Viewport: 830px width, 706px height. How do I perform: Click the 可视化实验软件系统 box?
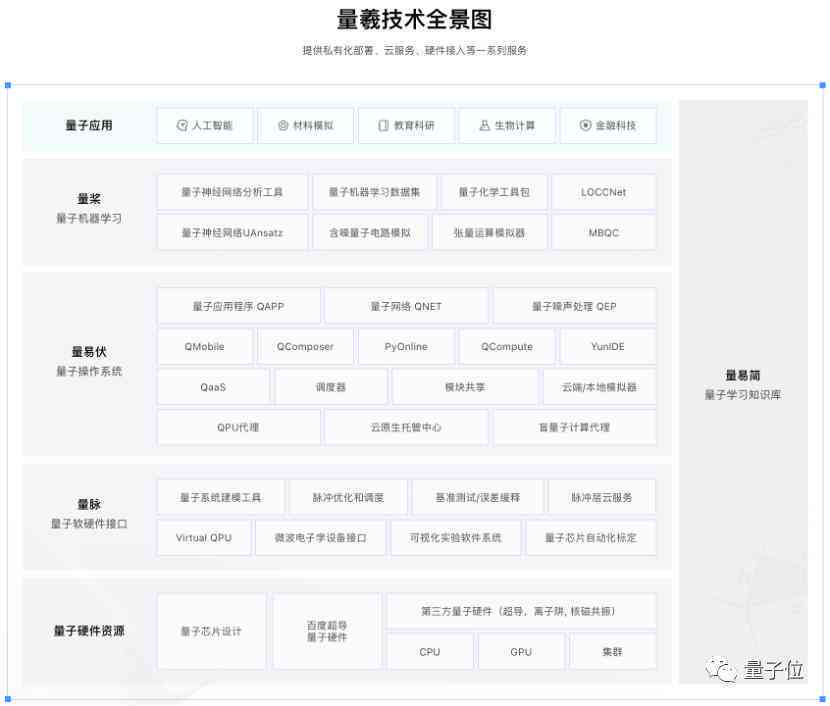tap(456, 538)
